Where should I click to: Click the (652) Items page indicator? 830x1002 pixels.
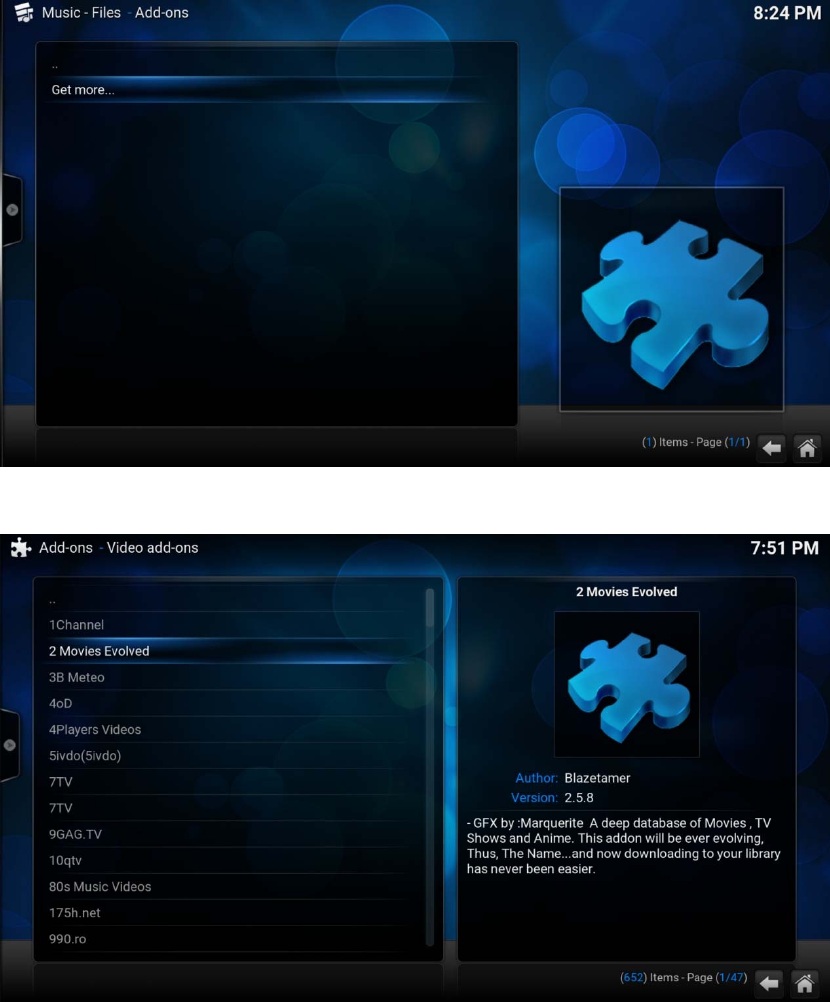(x=683, y=978)
